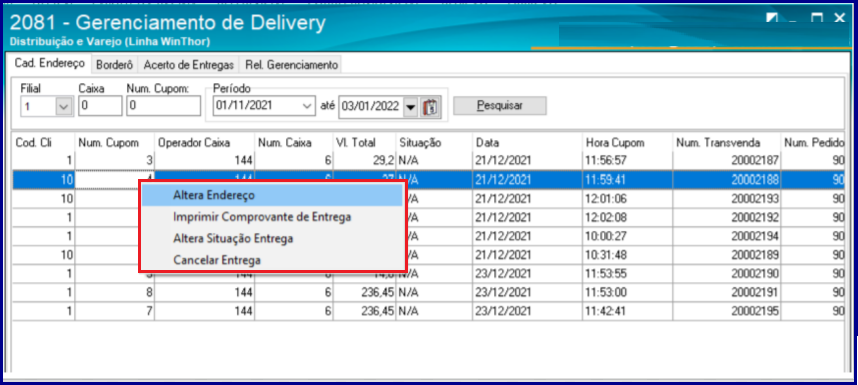858x385 pixels.
Task: Sort by the Cod. Cli column header
Action: [43, 143]
